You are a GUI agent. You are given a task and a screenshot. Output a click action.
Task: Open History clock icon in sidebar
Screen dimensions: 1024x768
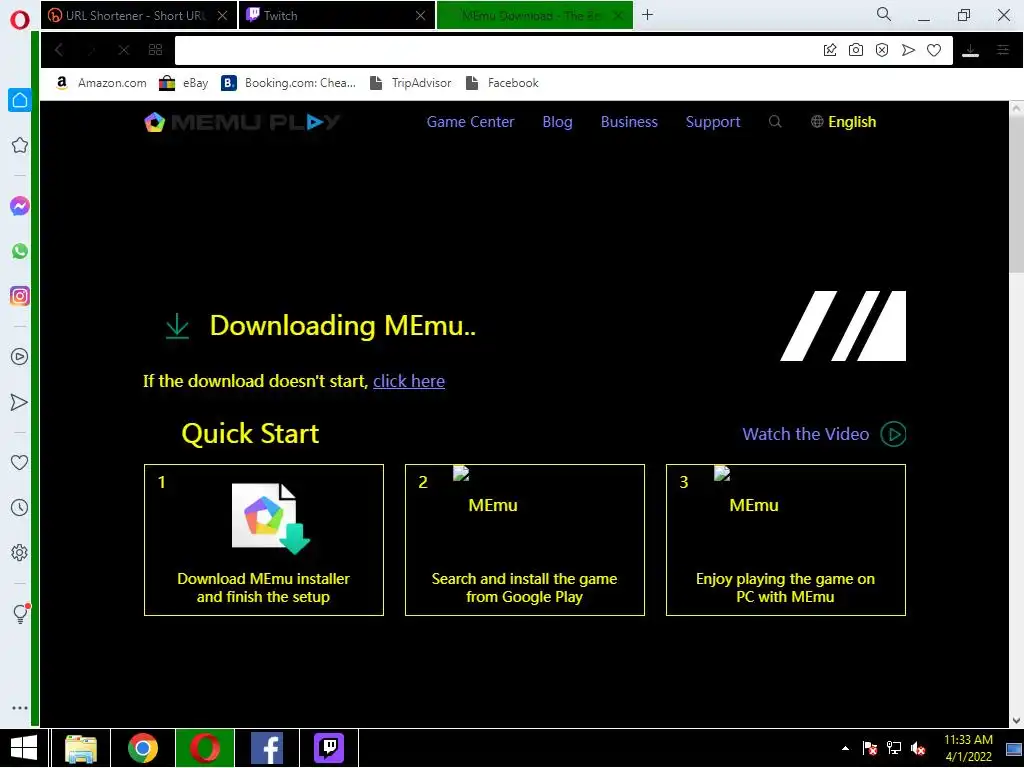click(x=20, y=507)
